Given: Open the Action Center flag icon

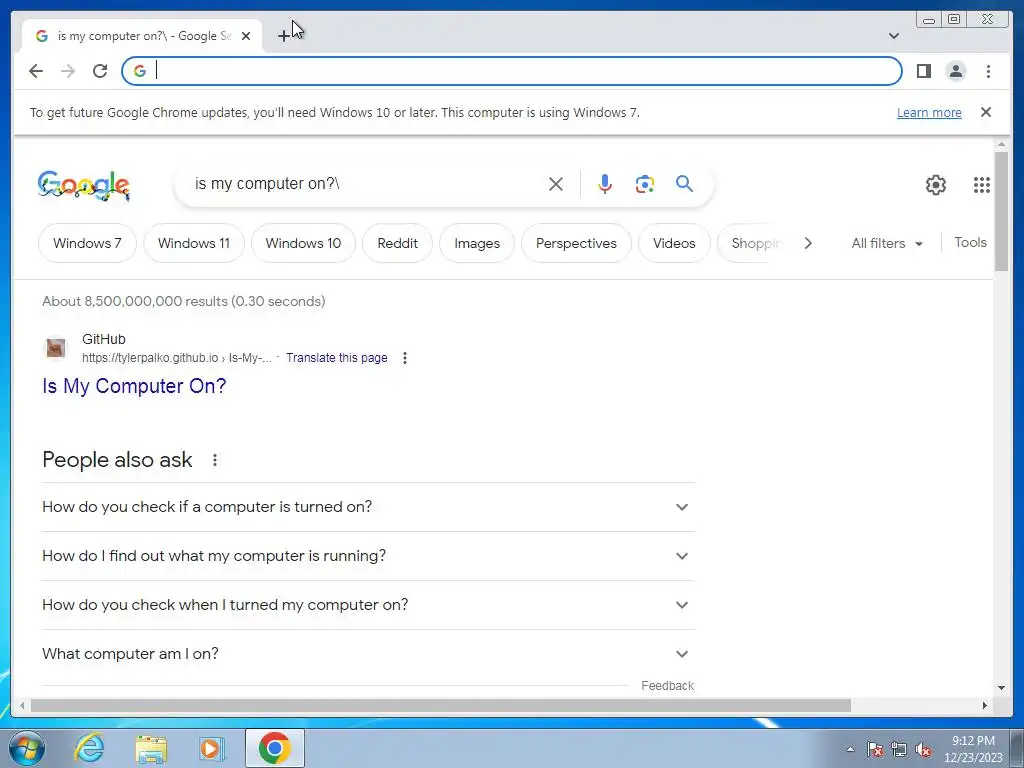Looking at the screenshot, I should (x=875, y=749).
